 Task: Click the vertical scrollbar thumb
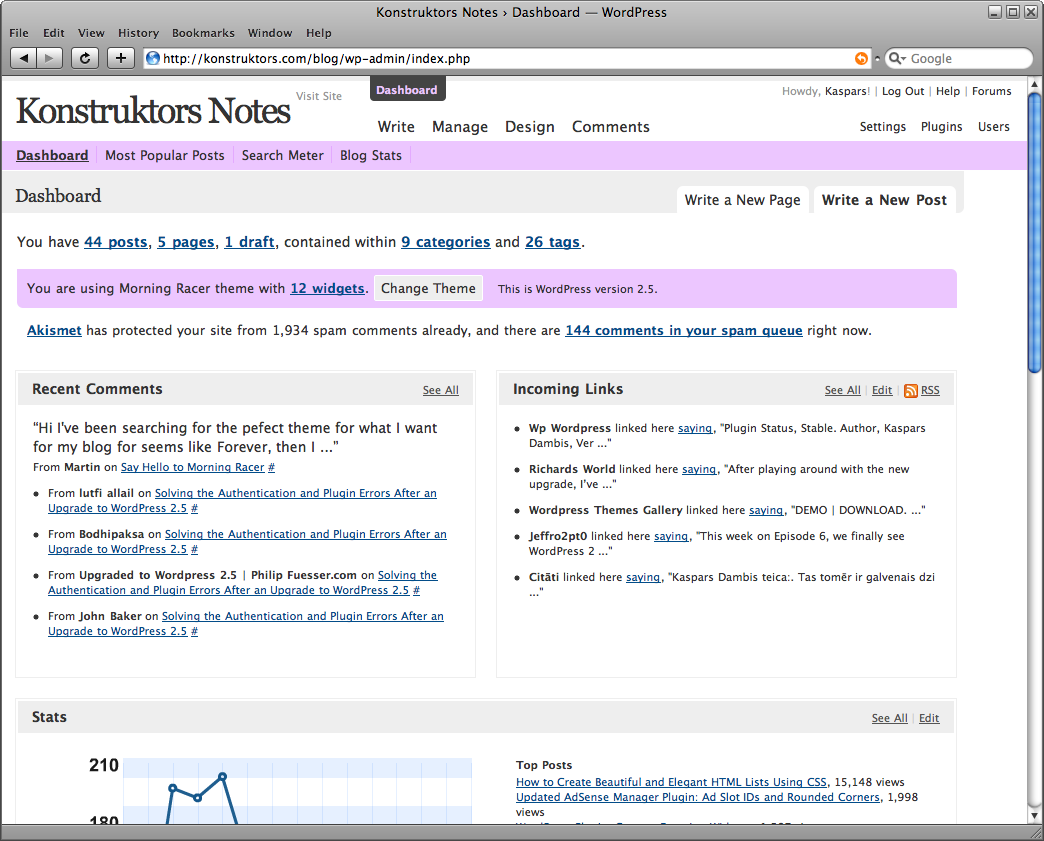point(1035,230)
